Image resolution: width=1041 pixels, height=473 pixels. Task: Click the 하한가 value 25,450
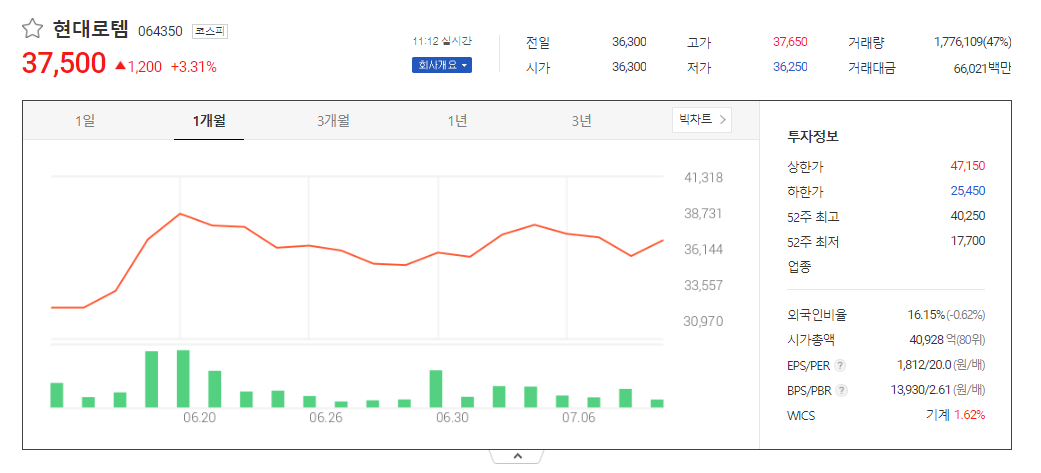[968, 191]
